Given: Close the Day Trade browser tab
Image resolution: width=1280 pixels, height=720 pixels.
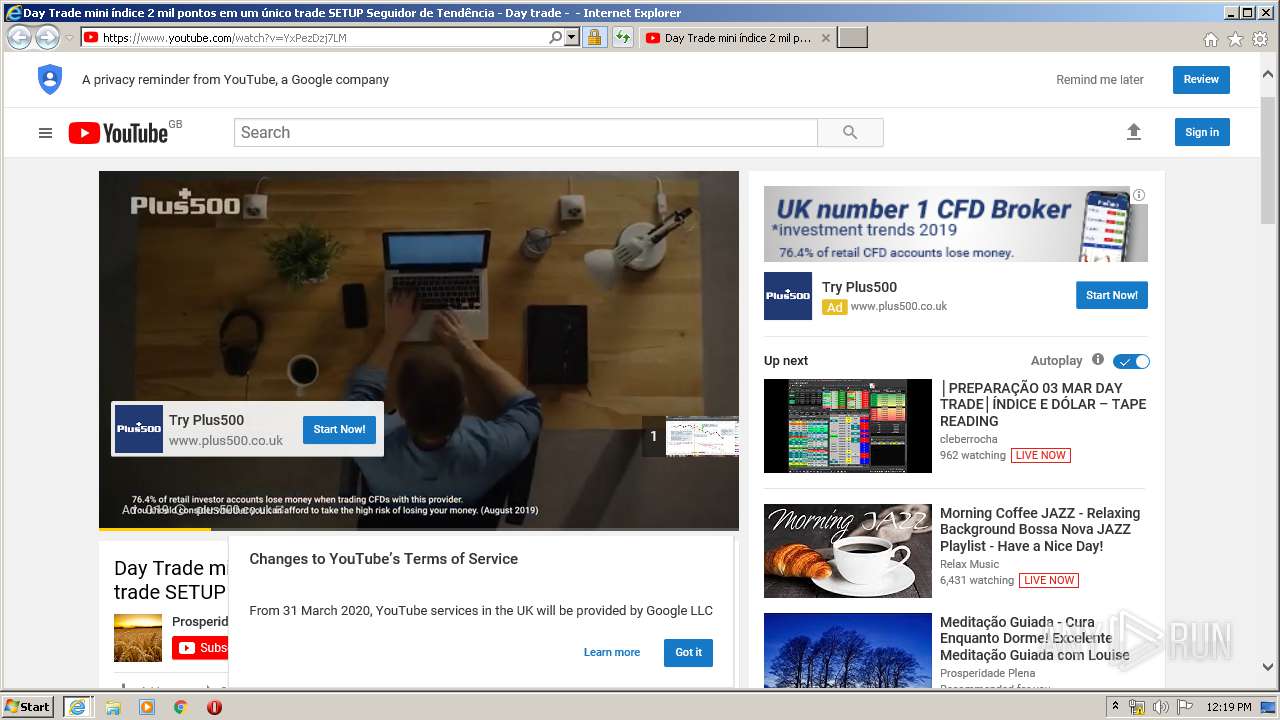Looking at the screenshot, I should (x=825, y=38).
